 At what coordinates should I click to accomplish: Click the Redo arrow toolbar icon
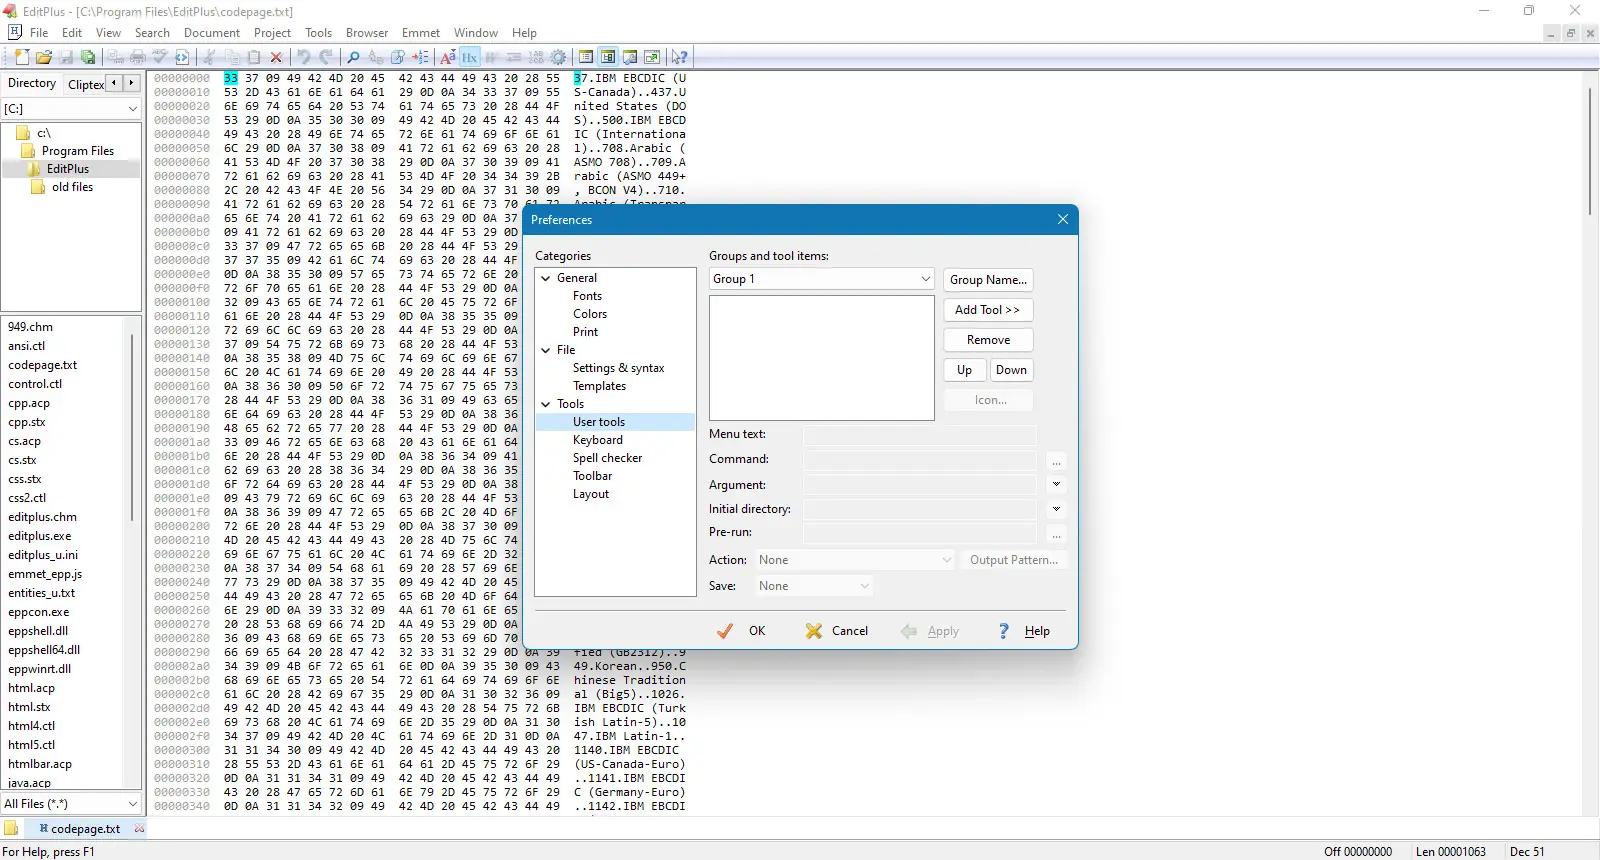click(x=326, y=57)
